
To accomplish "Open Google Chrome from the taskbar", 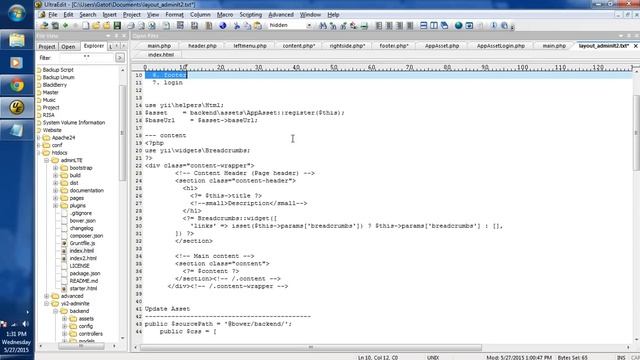I will [17, 85].
